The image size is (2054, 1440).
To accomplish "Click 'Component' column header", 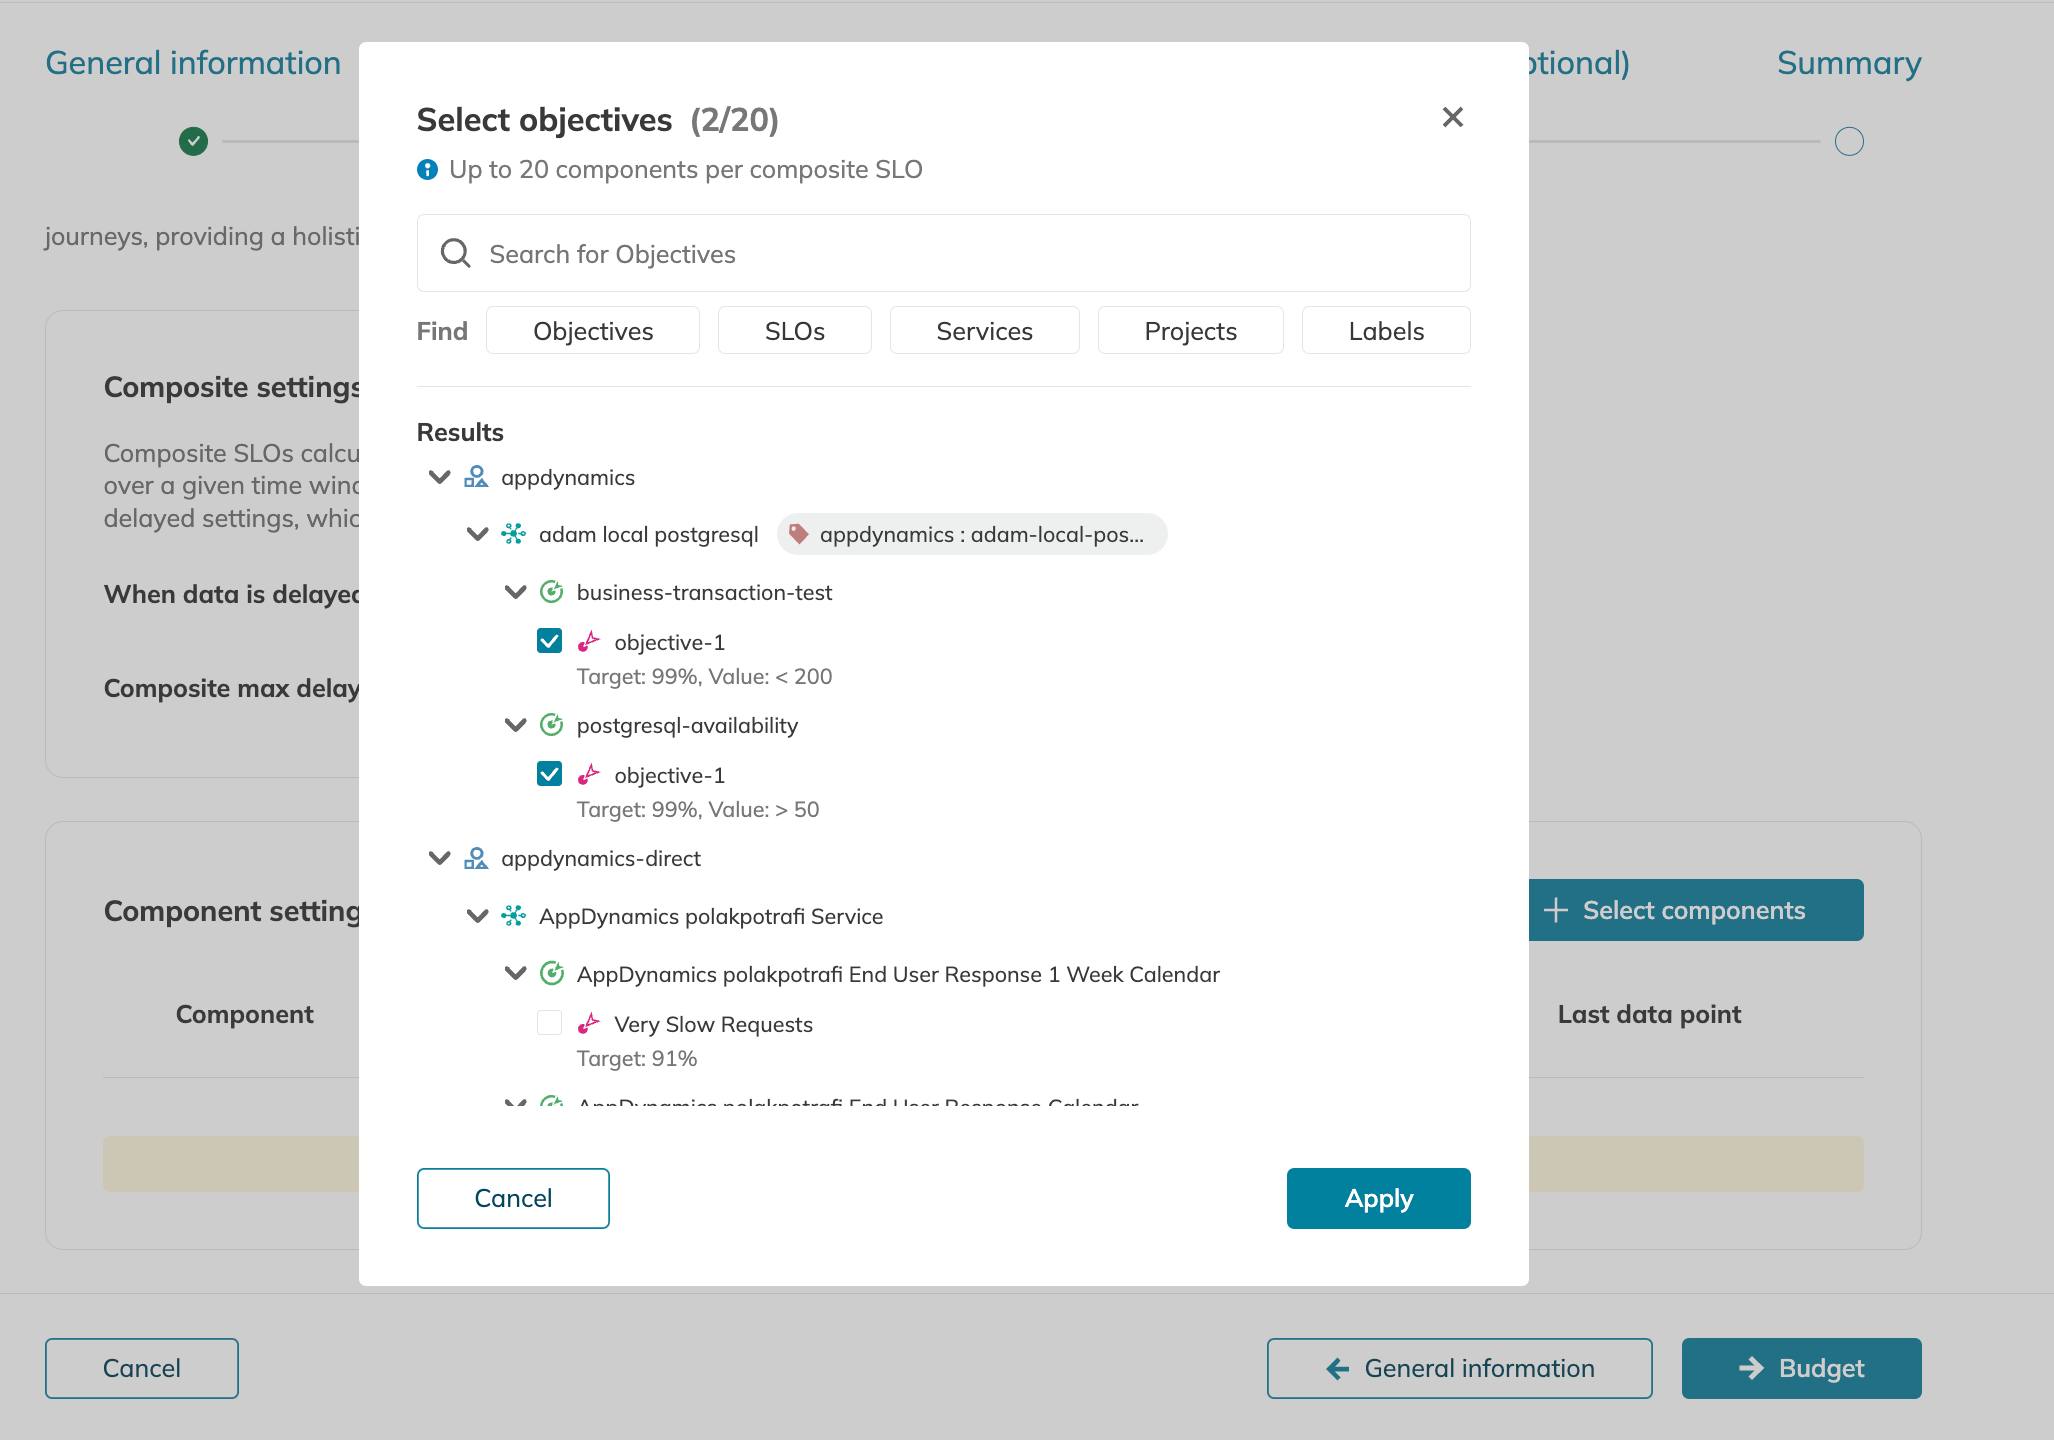I will pos(245,1014).
